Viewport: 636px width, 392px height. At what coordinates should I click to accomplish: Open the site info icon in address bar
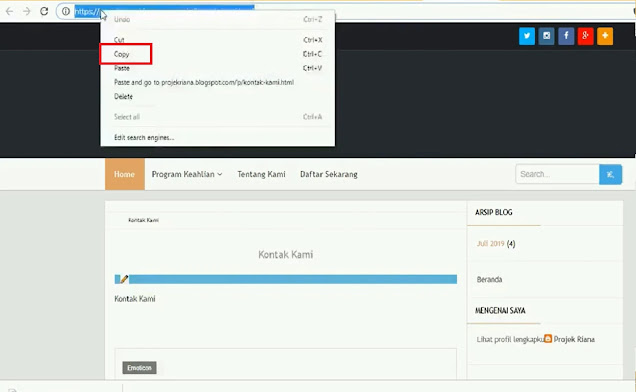(x=65, y=11)
